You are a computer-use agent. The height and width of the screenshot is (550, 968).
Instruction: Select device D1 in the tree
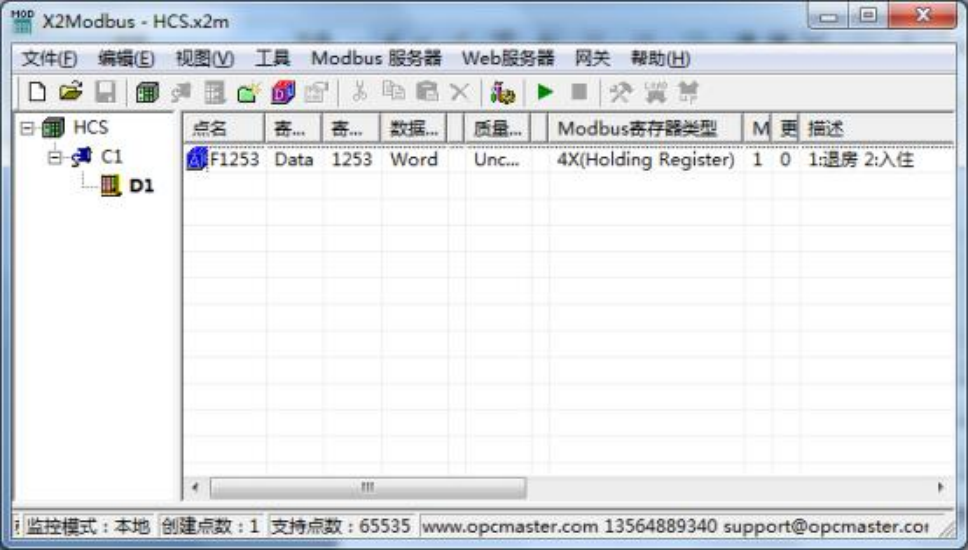click(x=141, y=186)
